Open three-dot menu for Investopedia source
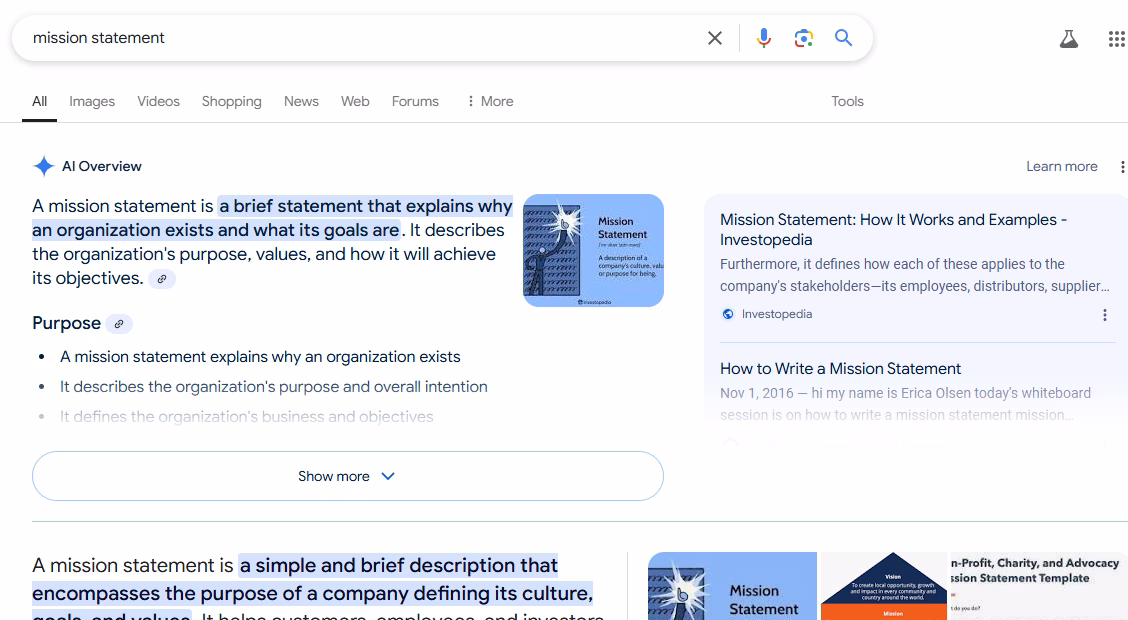Image resolution: width=1128 pixels, height=620 pixels. point(1105,315)
